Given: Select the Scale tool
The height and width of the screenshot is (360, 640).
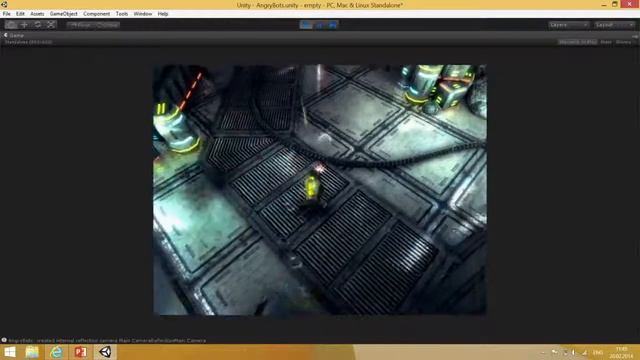Looking at the screenshot, I should 51,25.
